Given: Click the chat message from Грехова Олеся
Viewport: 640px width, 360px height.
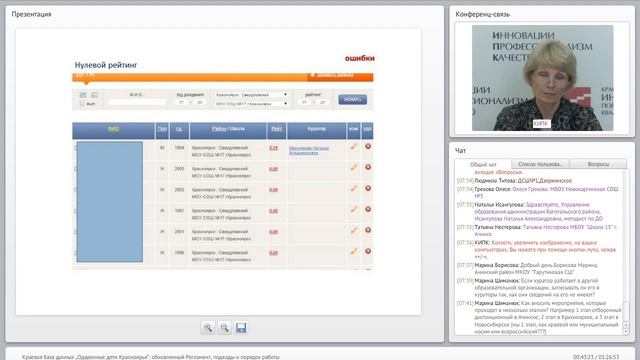Looking at the screenshot, I should (538, 192).
